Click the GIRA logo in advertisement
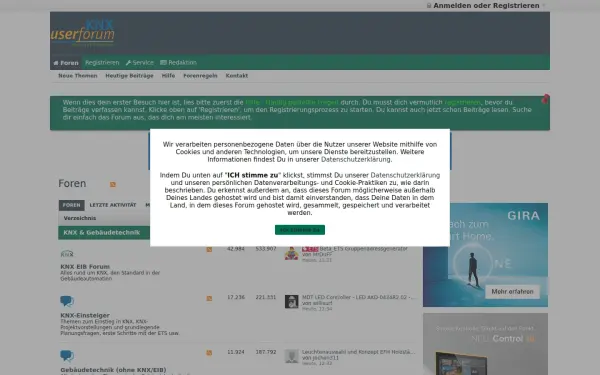Screen dimensions: 600x375 (523, 216)
